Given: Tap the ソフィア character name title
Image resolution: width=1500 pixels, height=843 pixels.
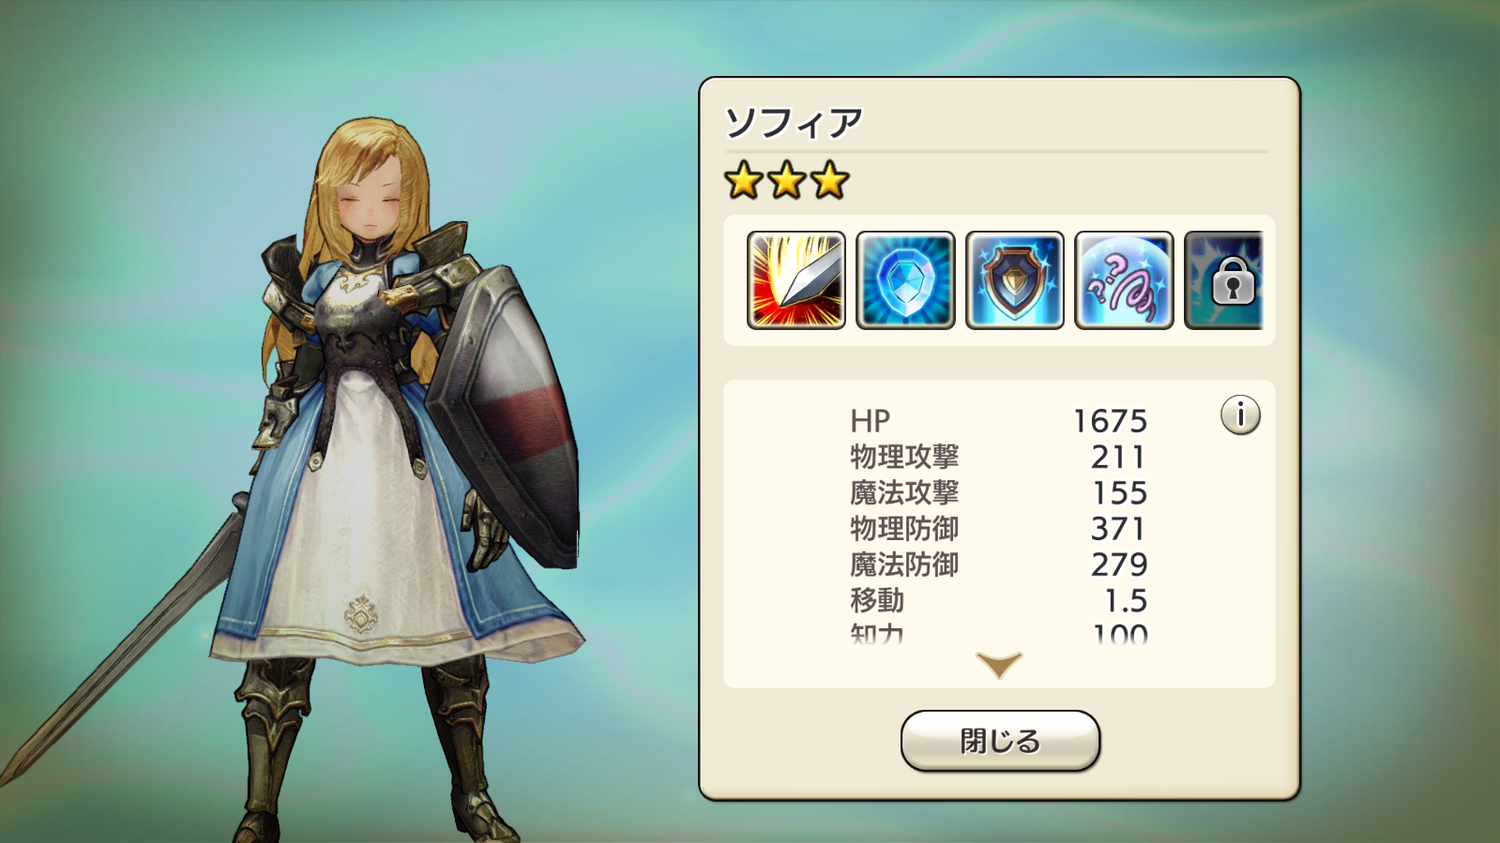Looking at the screenshot, I should 793,123.
